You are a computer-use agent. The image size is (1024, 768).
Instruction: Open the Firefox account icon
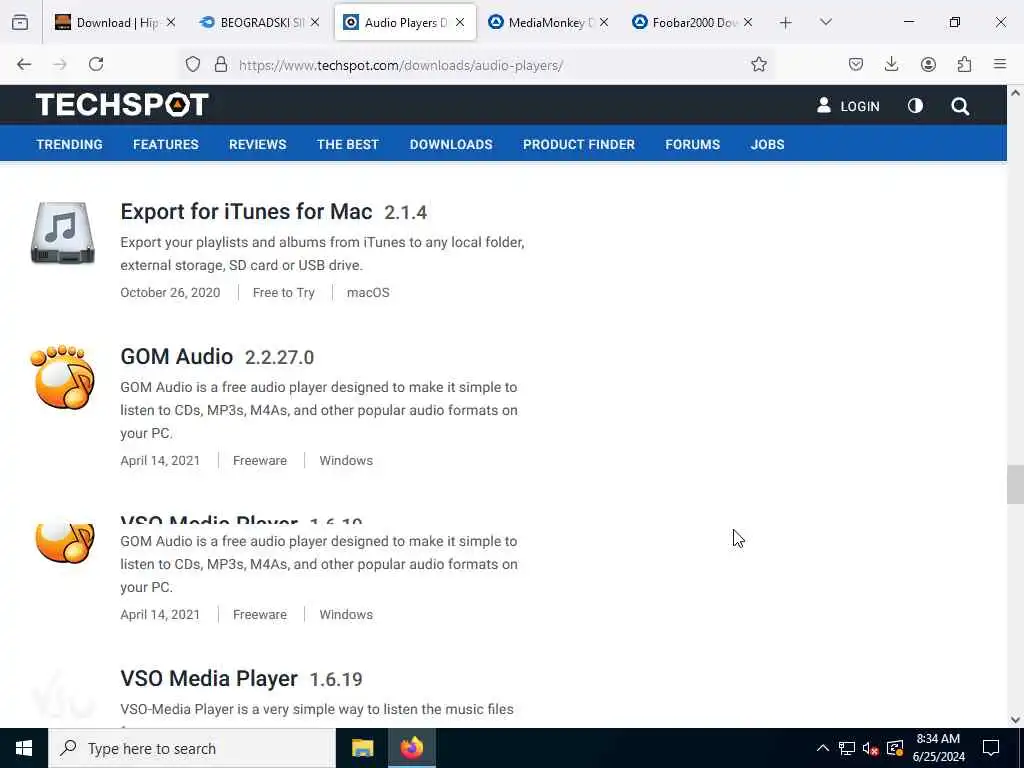(x=928, y=64)
